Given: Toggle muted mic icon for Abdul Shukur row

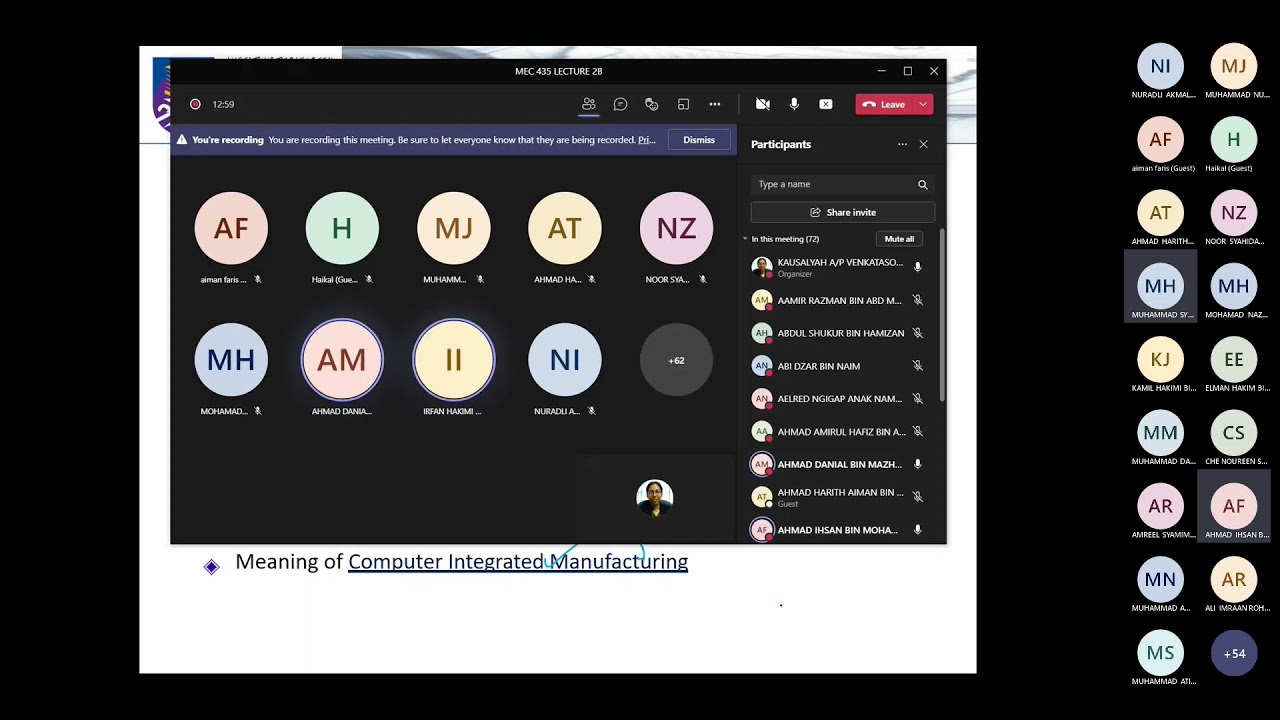Looking at the screenshot, I should point(917,333).
